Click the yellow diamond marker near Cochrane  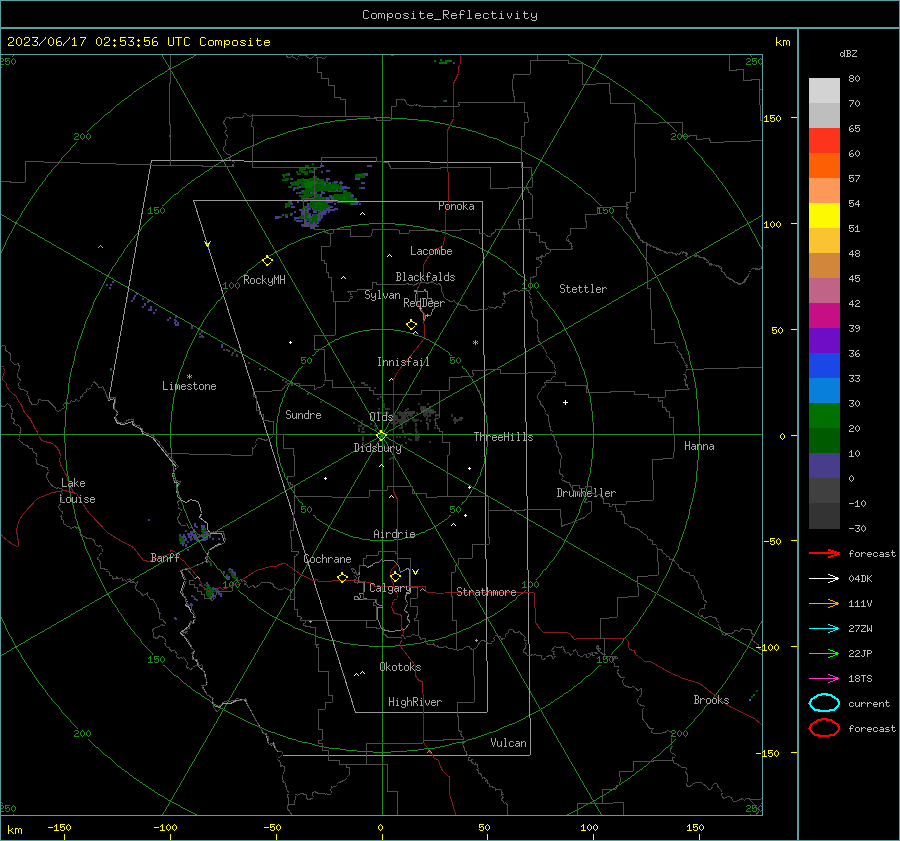pos(343,577)
